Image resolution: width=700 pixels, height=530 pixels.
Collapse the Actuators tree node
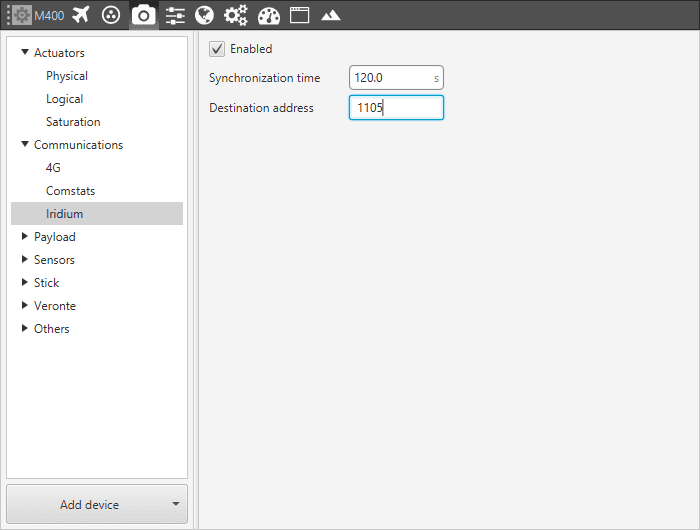coord(25,52)
